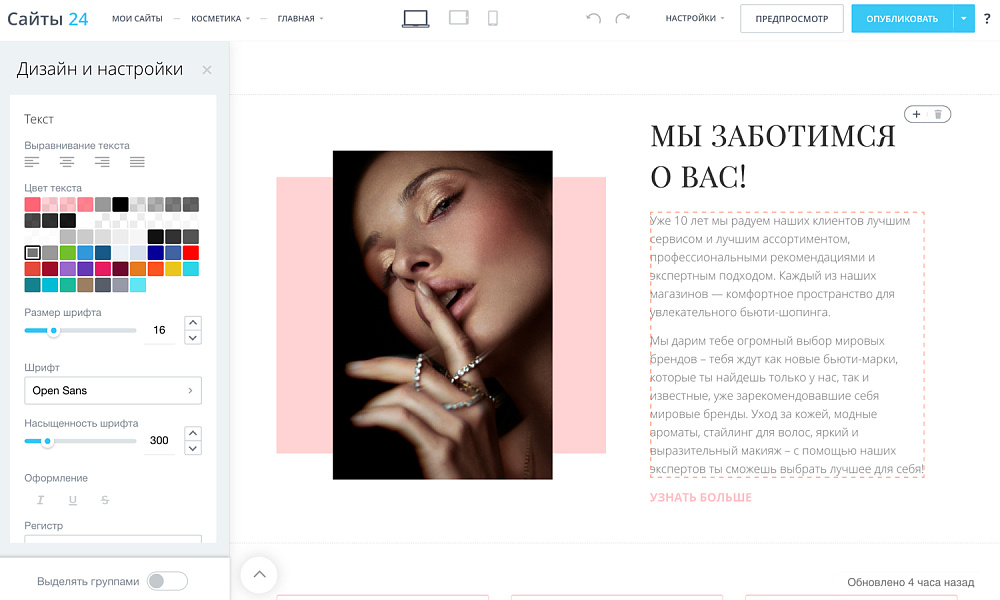The width and height of the screenshot is (1000, 600).
Task: Switch to mobile phone preview mode
Action: coord(492,17)
